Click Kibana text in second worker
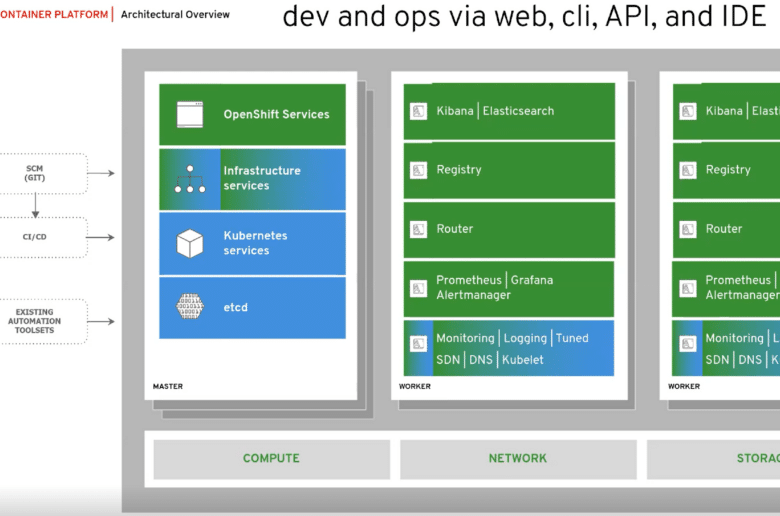This screenshot has height=516, width=780. point(724,111)
